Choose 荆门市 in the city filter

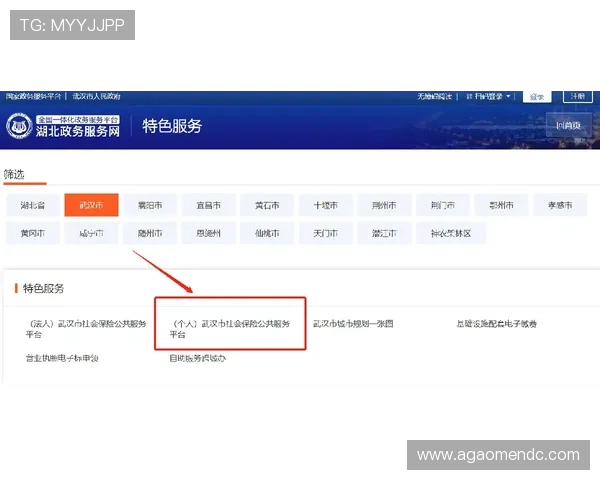point(443,205)
